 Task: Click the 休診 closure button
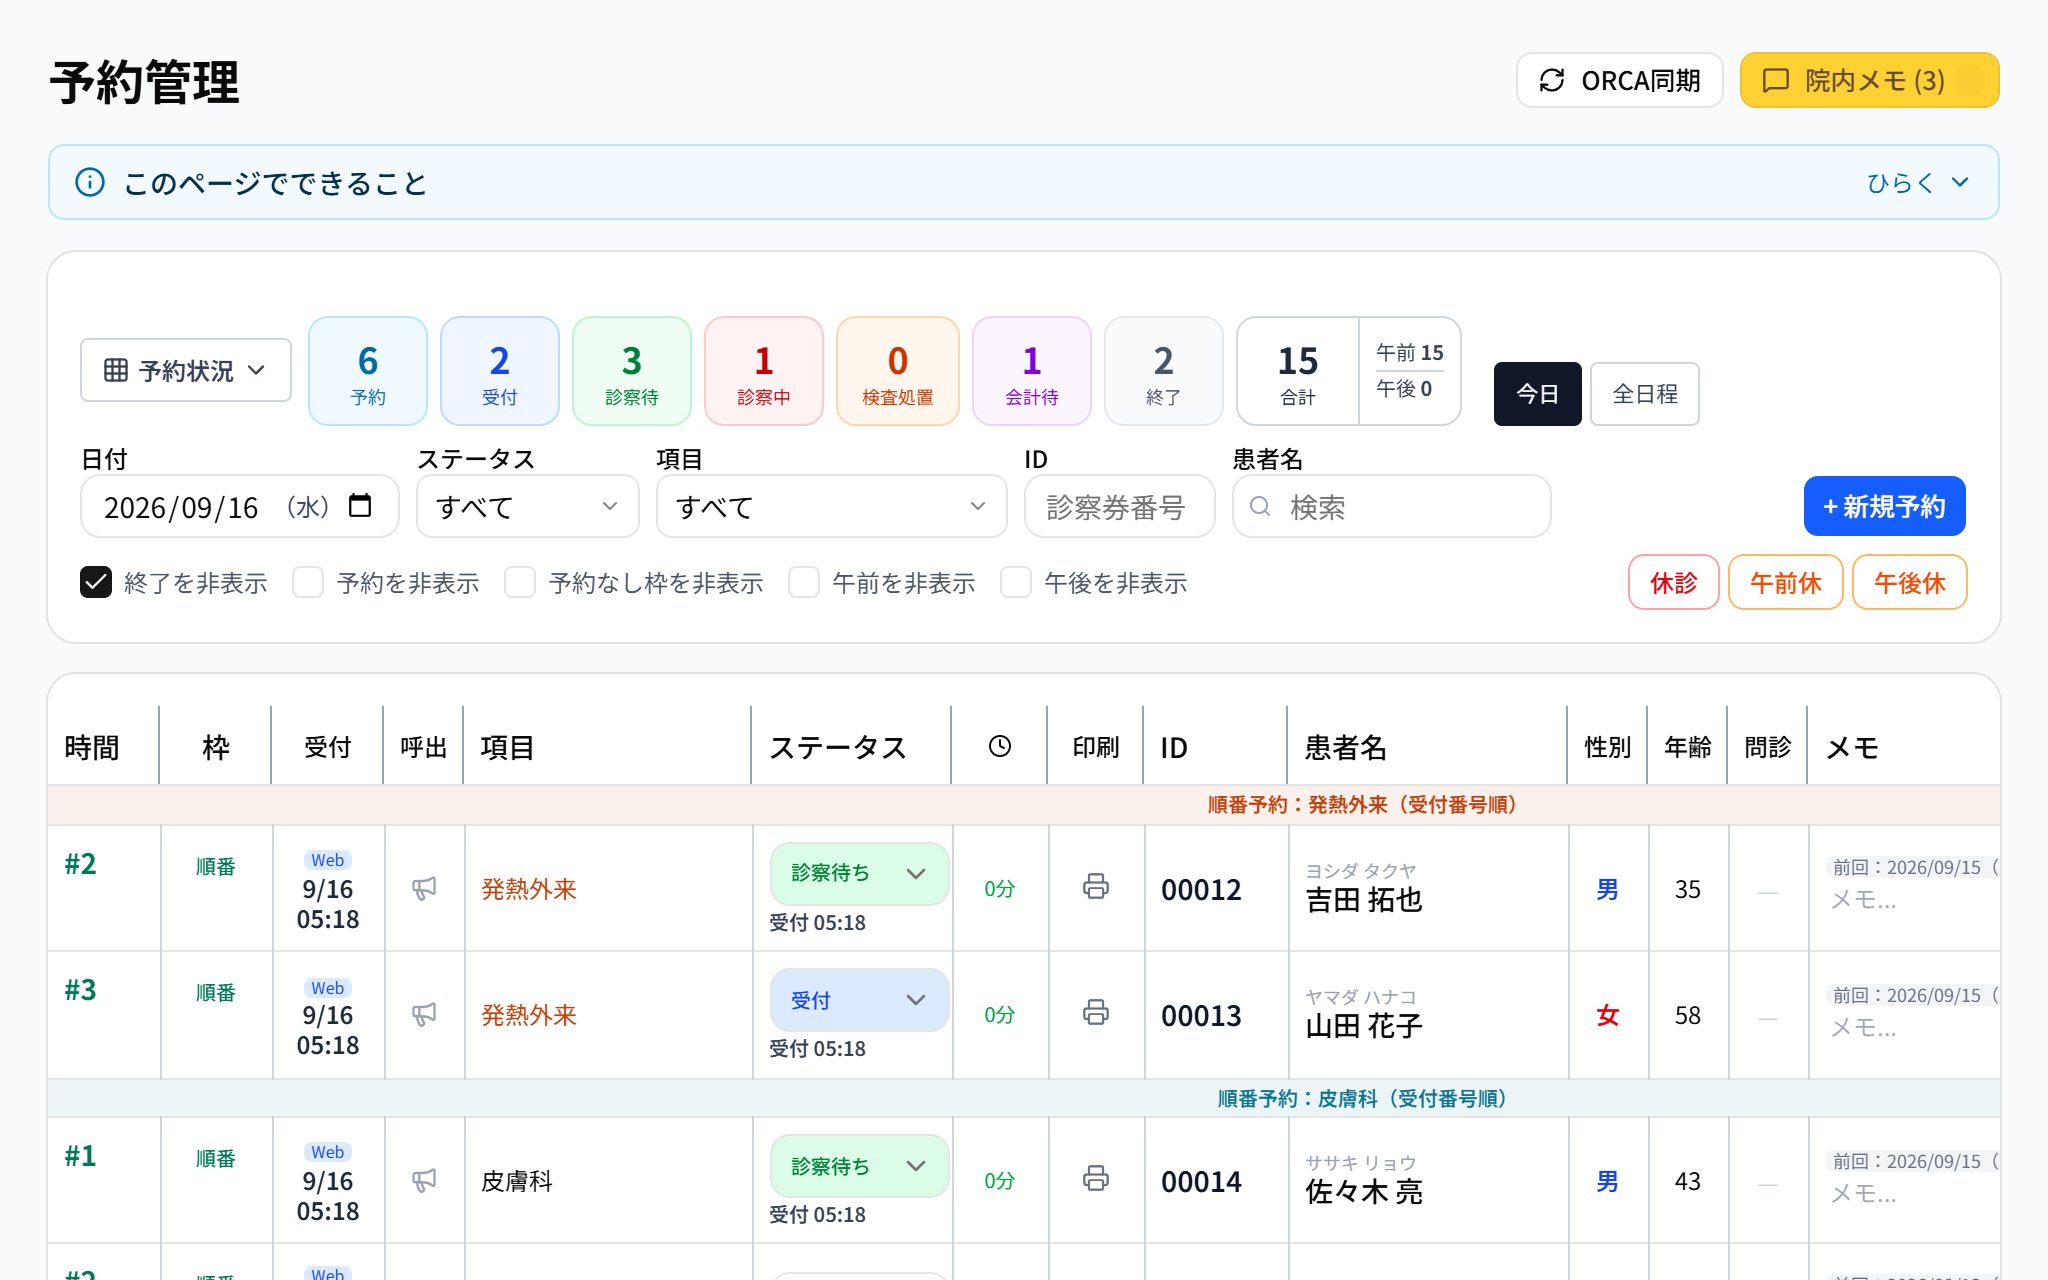pos(1674,582)
